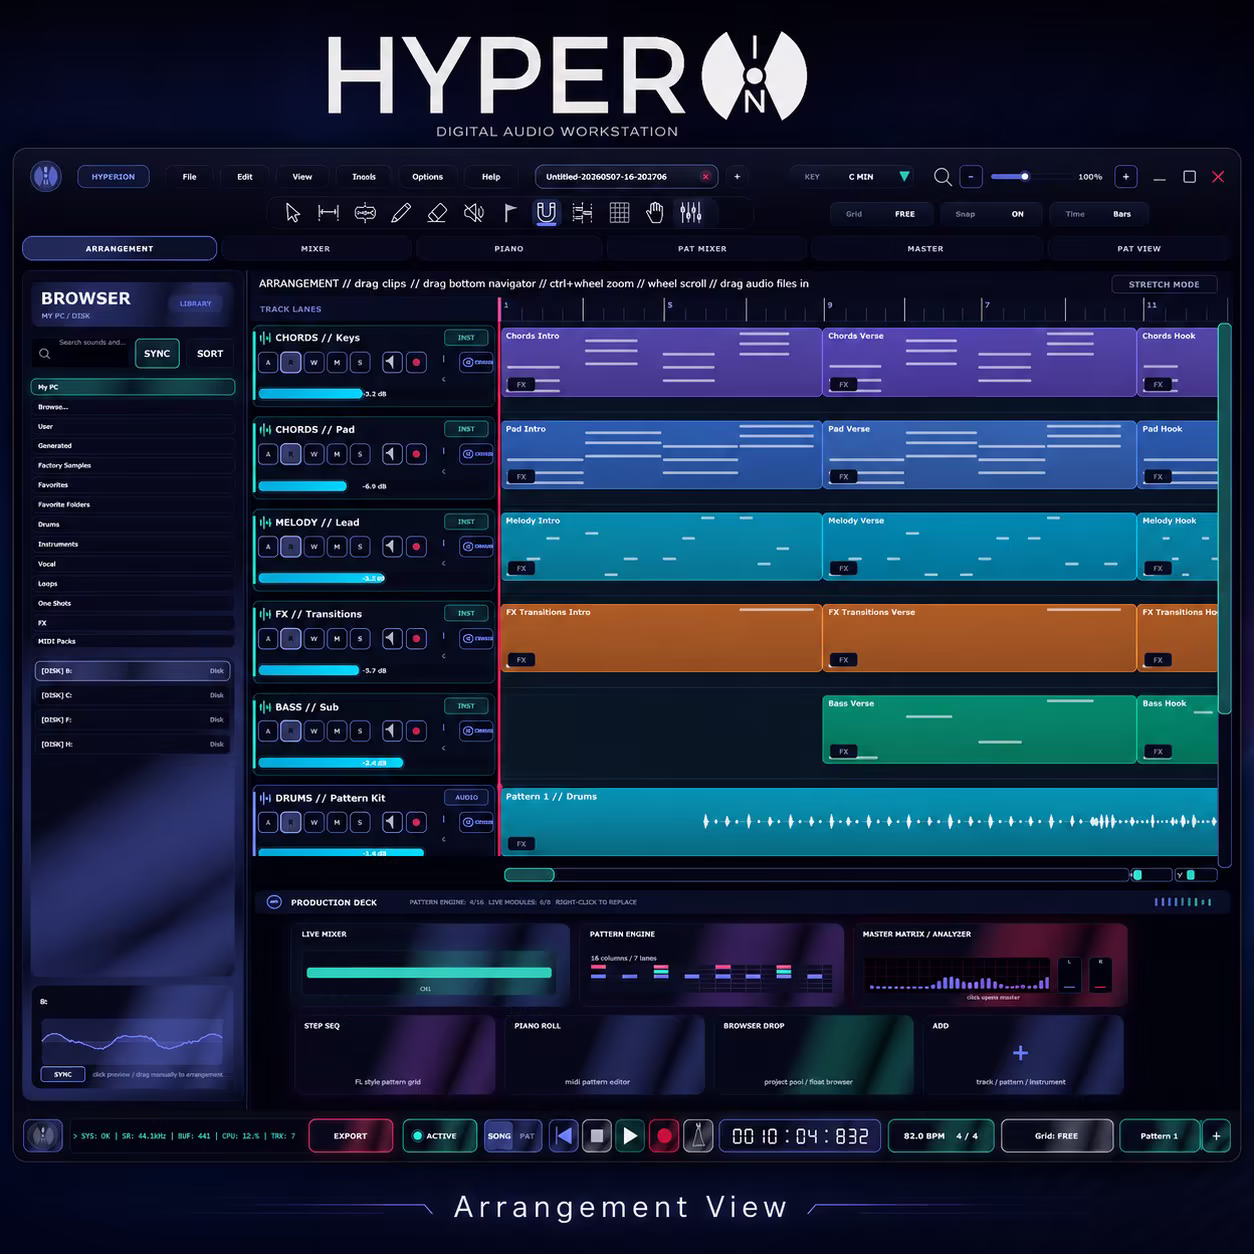Stop playback in transport bar

tap(597, 1136)
